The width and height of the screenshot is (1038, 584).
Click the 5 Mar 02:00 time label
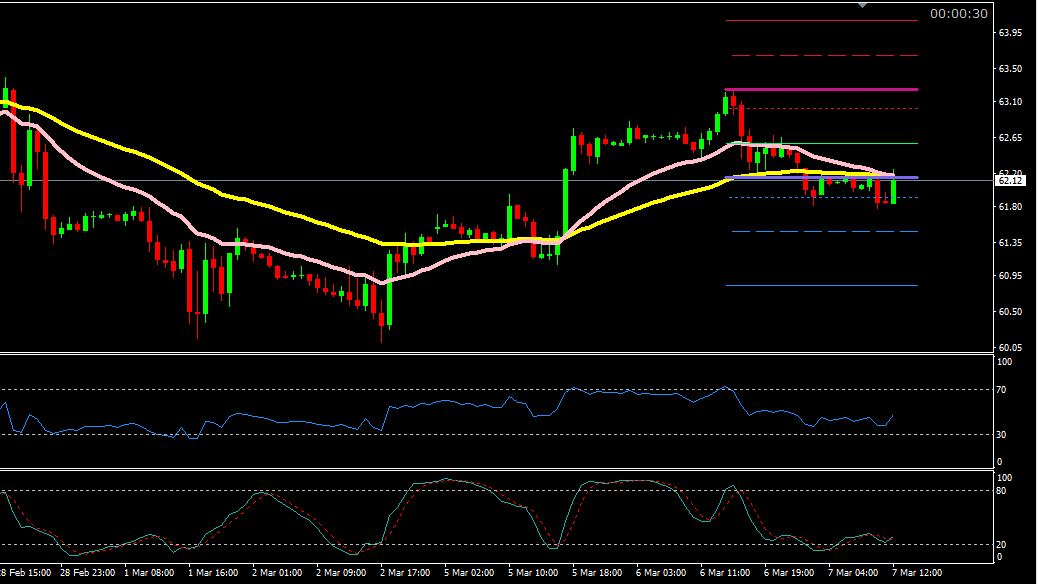point(469,573)
